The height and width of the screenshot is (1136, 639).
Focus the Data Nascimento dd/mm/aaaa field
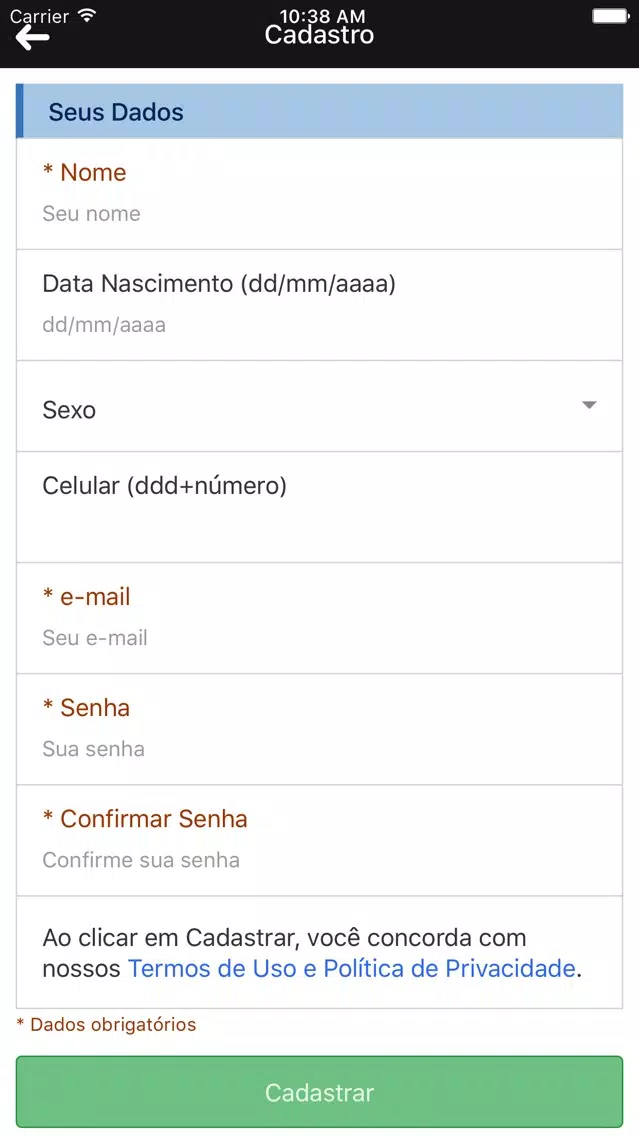point(320,325)
